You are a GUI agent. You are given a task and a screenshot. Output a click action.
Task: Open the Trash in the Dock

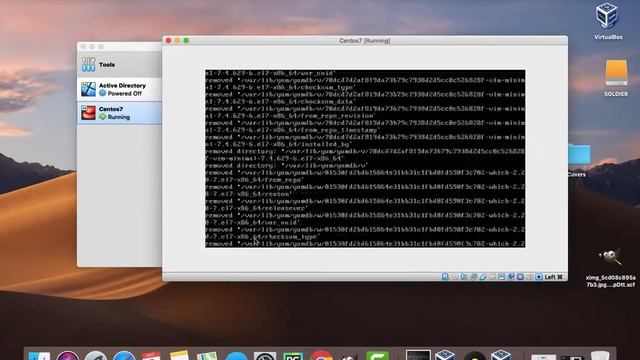click(600, 356)
